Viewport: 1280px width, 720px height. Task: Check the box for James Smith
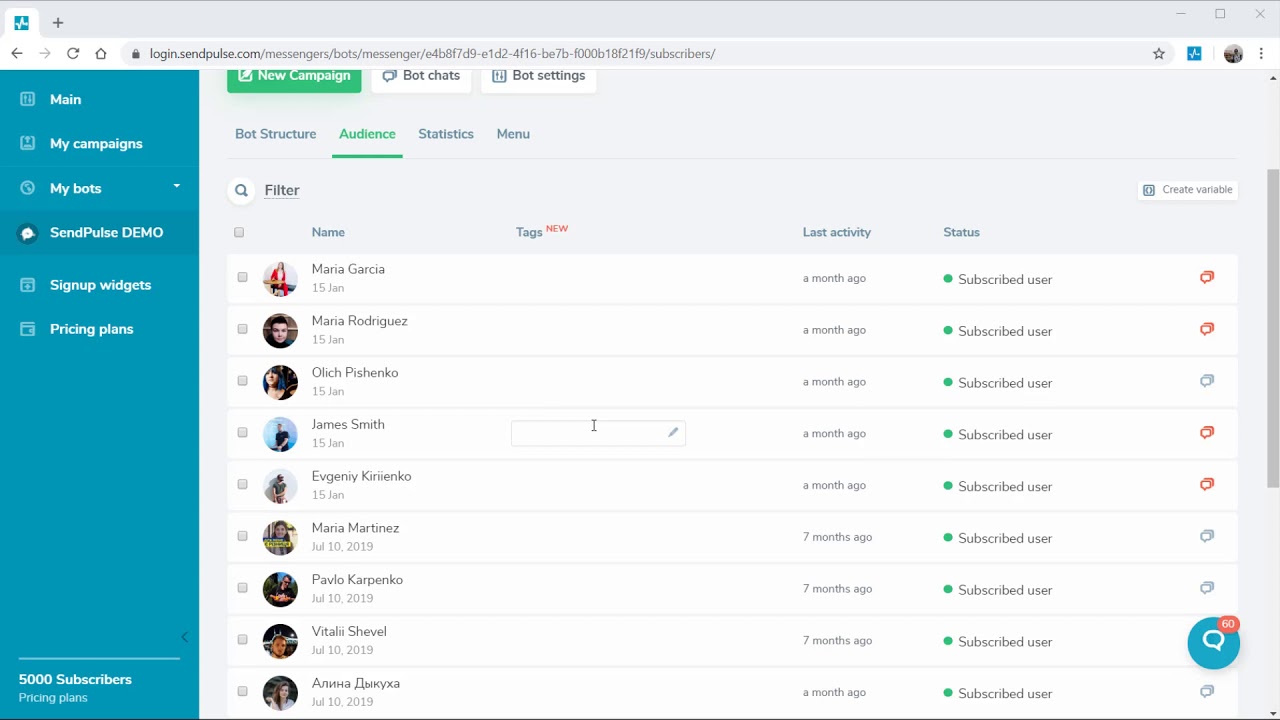pos(242,433)
